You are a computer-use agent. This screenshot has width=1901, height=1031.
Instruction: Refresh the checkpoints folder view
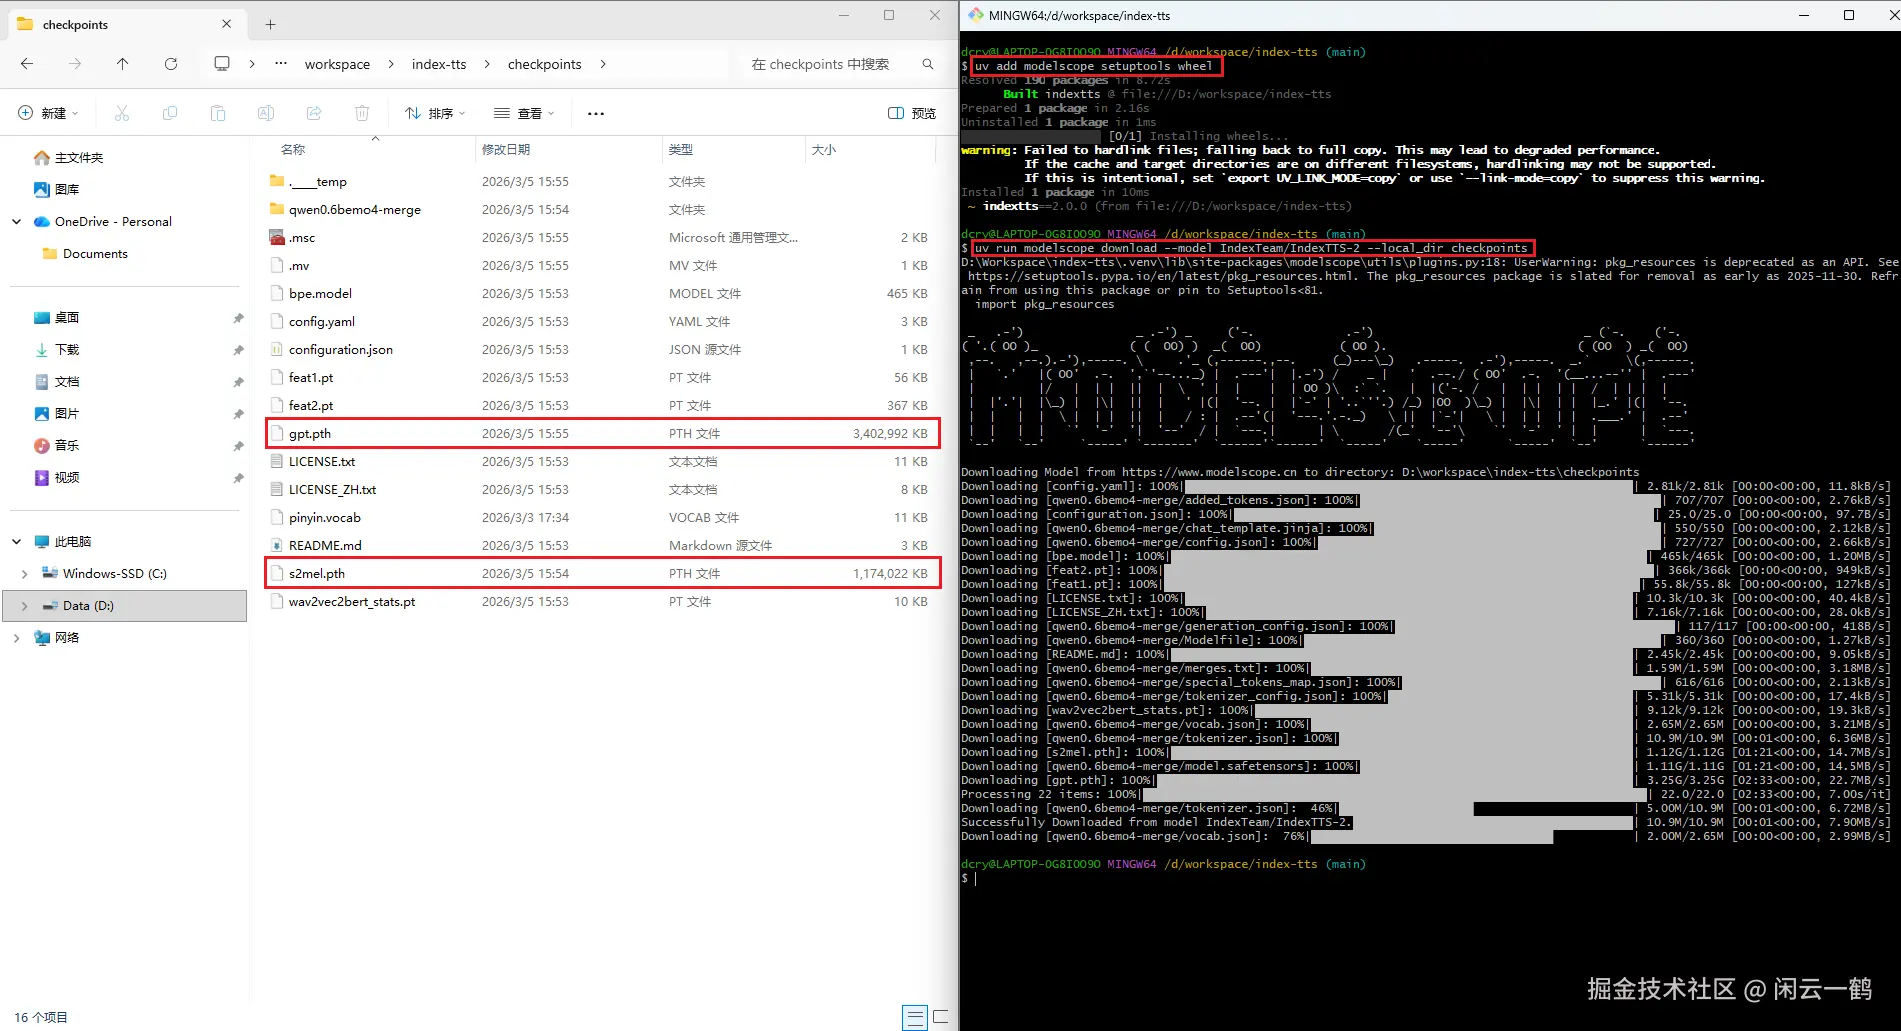tap(171, 64)
